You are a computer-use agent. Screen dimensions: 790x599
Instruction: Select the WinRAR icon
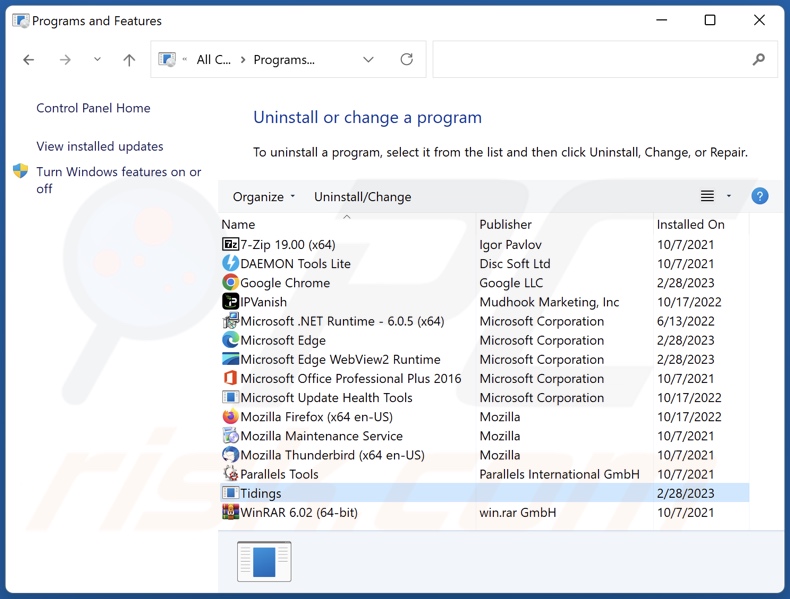pos(230,512)
